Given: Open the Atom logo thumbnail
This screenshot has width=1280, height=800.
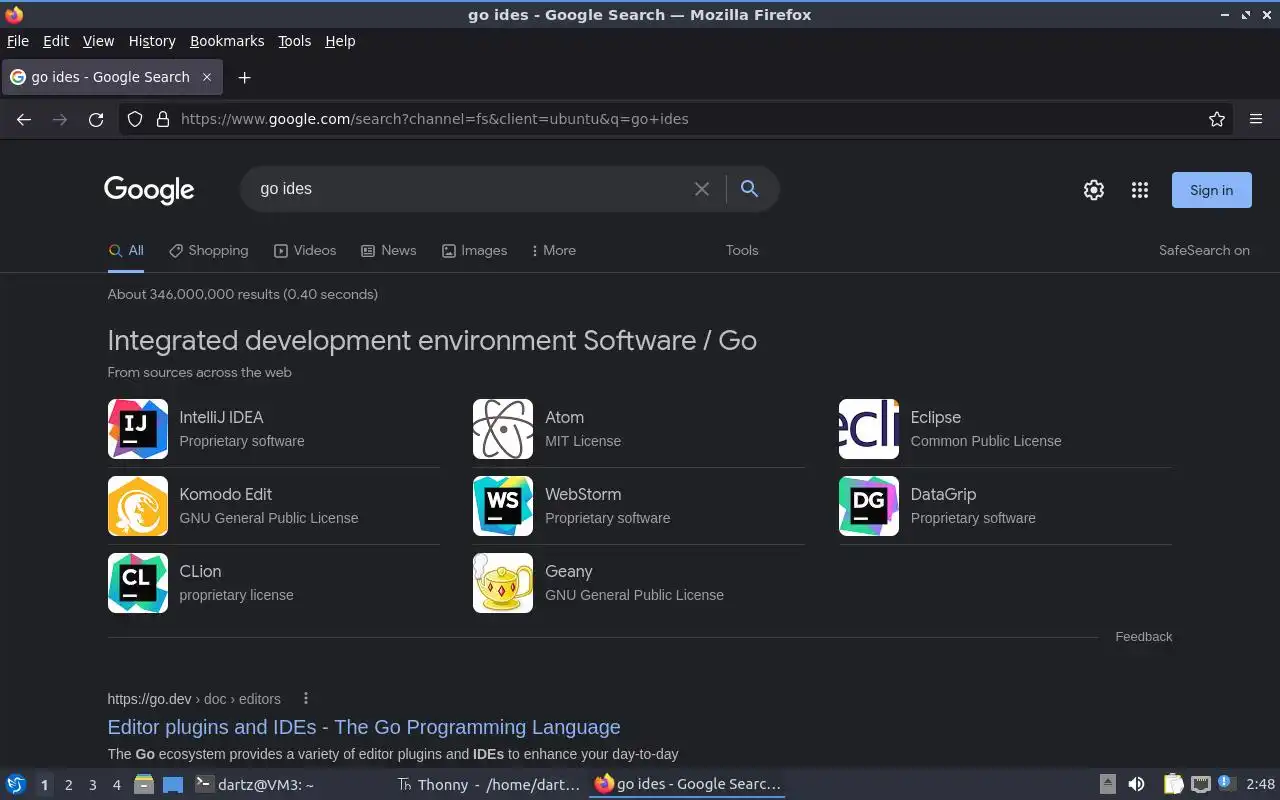Looking at the screenshot, I should [x=503, y=429].
